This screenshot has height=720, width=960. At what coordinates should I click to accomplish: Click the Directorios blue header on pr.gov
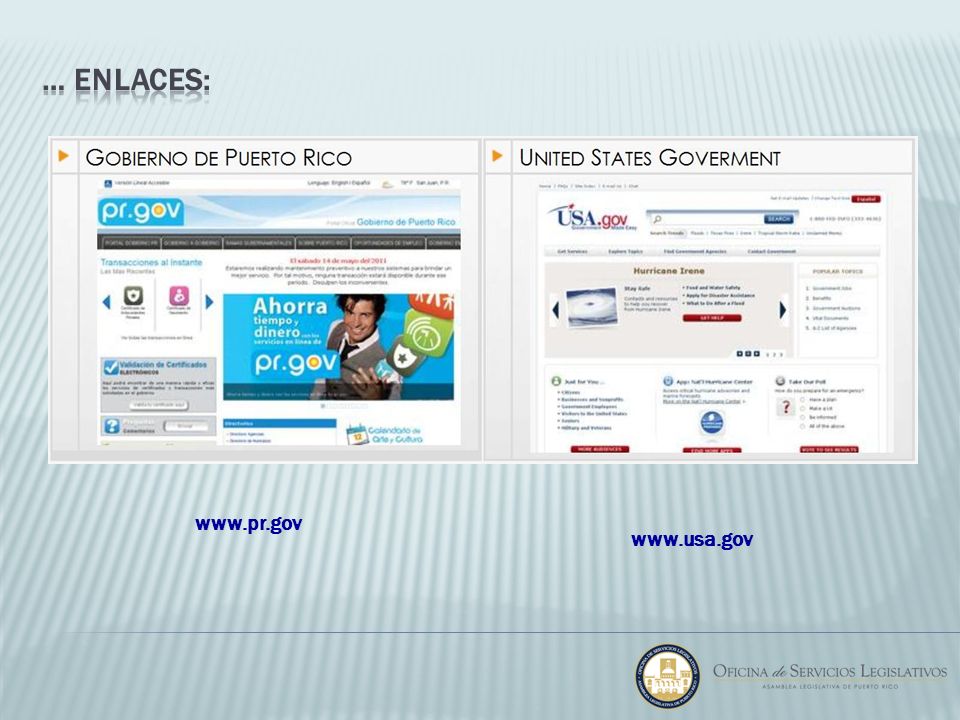pos(279,423)
